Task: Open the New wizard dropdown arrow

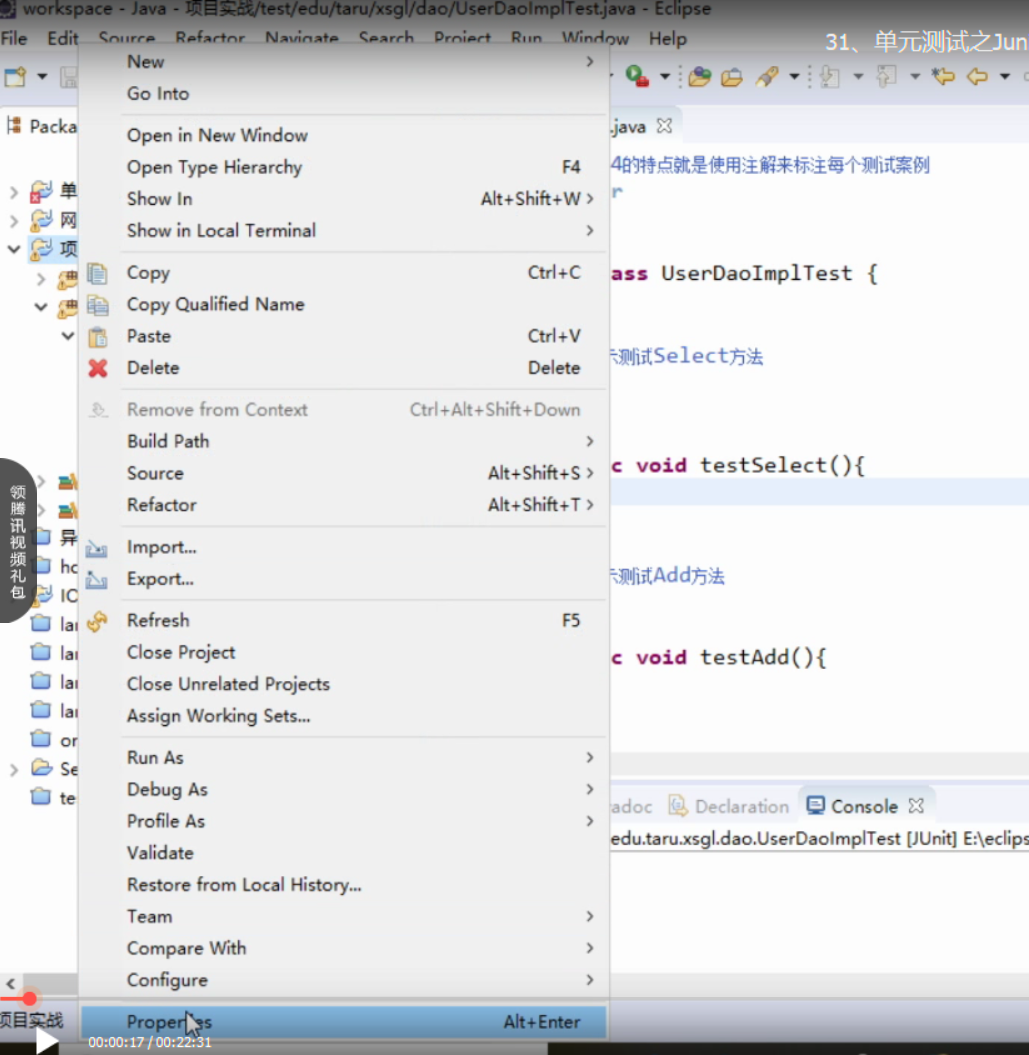Action: pos(42,77)
